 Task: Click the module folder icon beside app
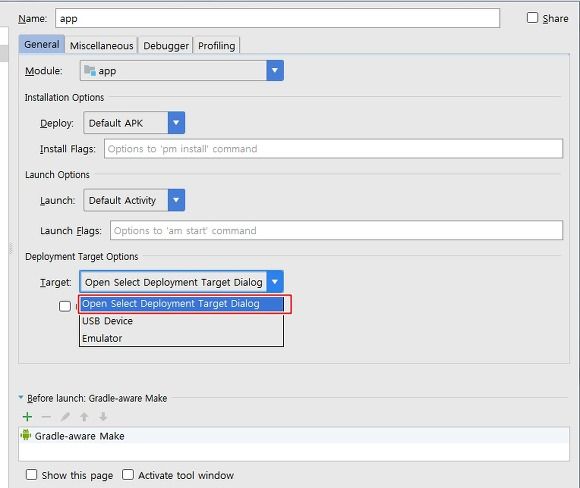(x=90, y=70)
